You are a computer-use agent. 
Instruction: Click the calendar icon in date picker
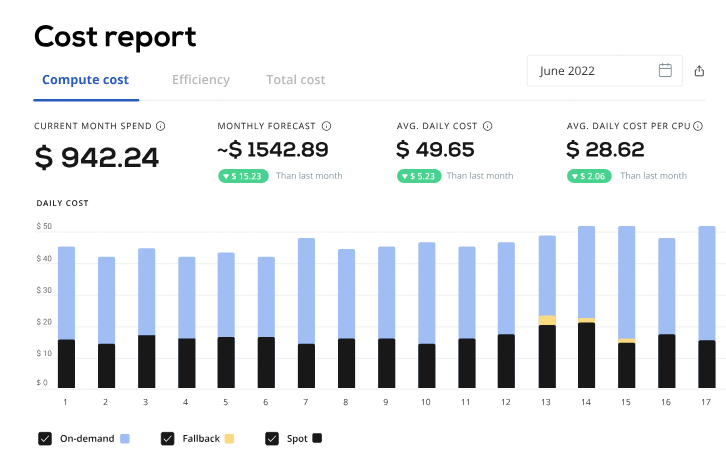pyautogui.click(x=666, y=70)
